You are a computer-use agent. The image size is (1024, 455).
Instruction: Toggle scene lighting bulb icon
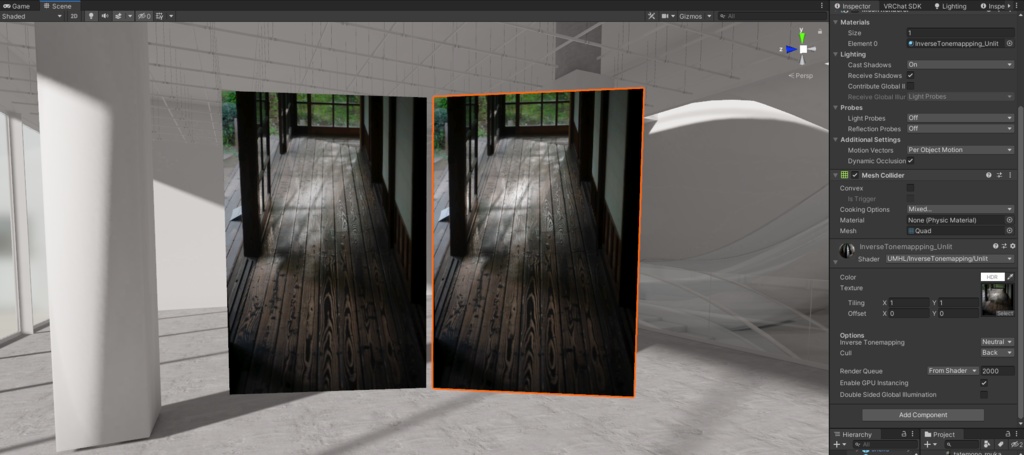point(91,16)
